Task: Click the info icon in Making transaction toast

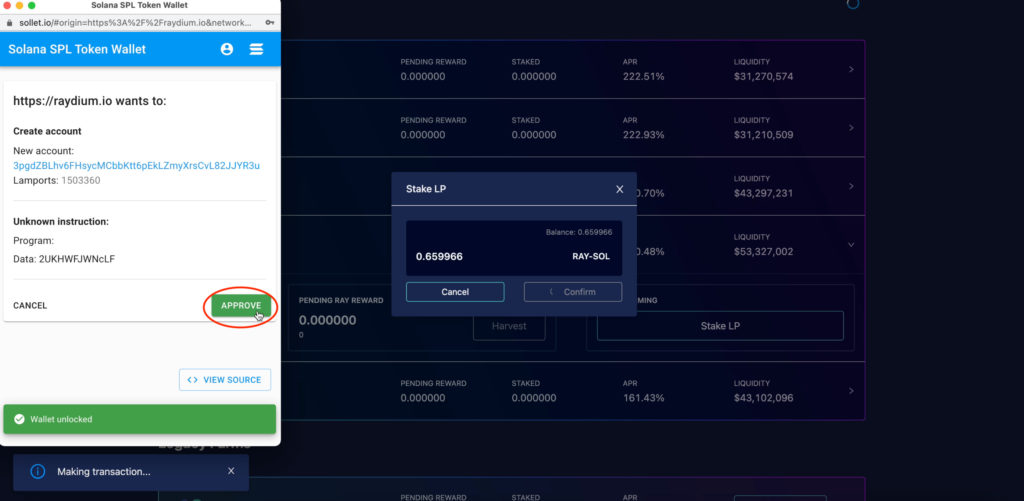Action: pyautogui.click(x=38, y=471)
